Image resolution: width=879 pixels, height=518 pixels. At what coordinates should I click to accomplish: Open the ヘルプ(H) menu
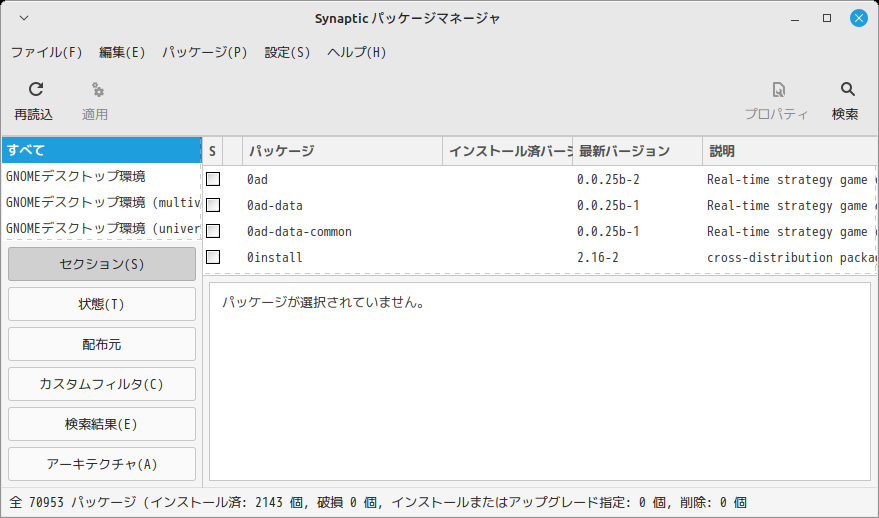[x=357, y=52]
